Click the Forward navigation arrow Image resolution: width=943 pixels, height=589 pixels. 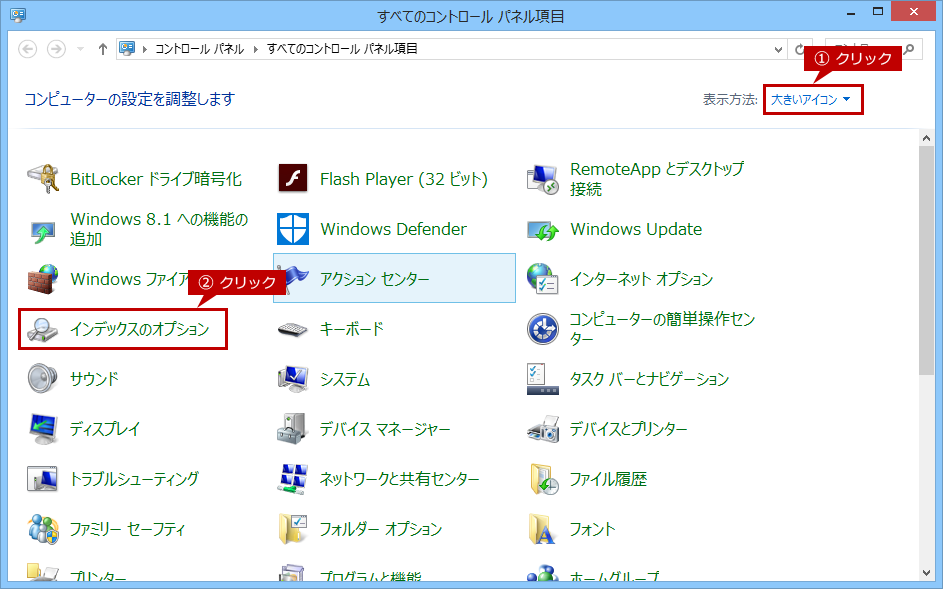pyautogui.click(x=57, y=49)
